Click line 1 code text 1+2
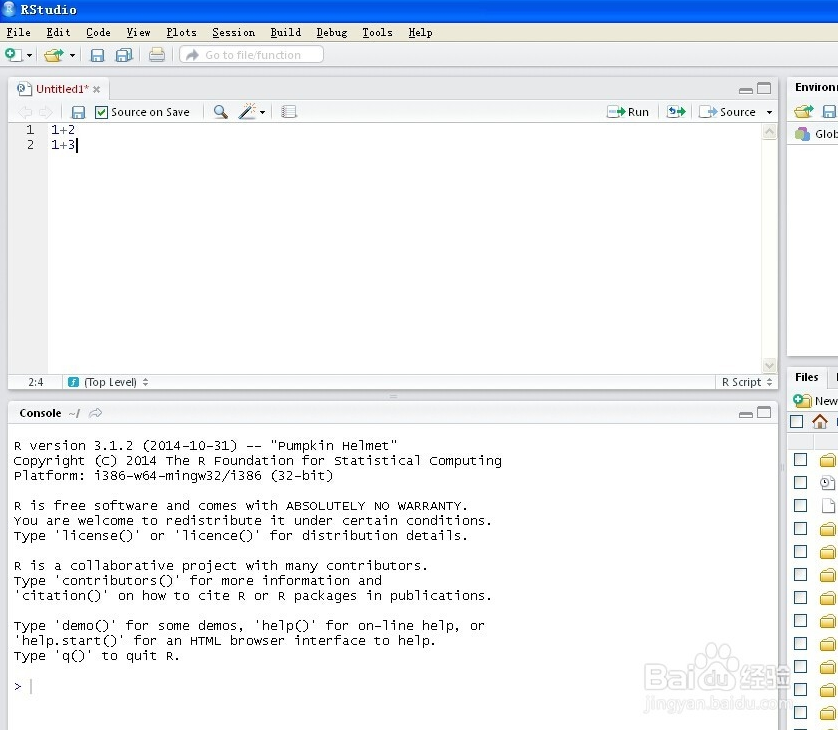 point(63,129)
